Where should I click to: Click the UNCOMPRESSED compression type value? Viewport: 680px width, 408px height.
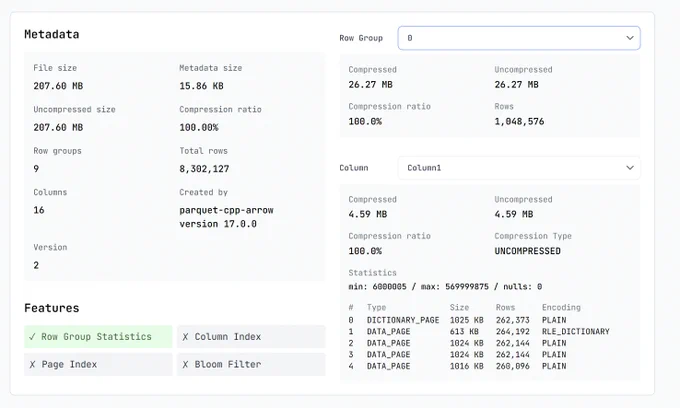pos(527,251)
